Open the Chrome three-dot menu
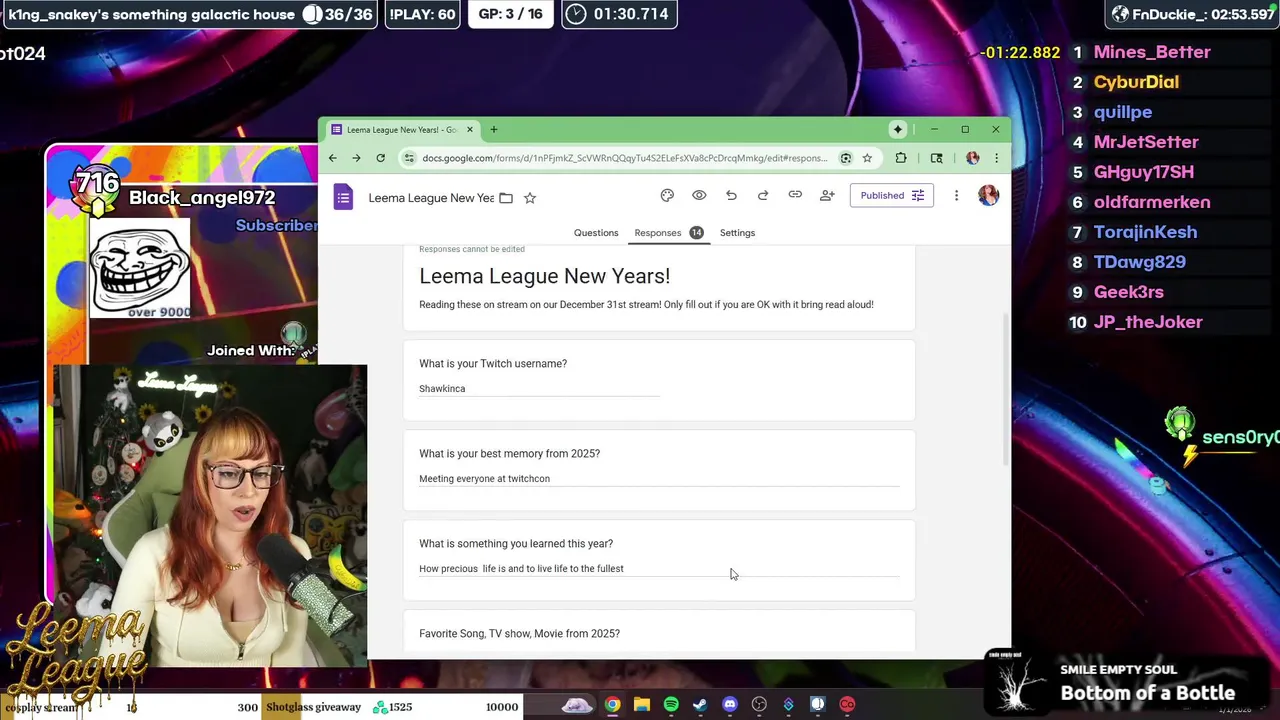 [996, 158]
